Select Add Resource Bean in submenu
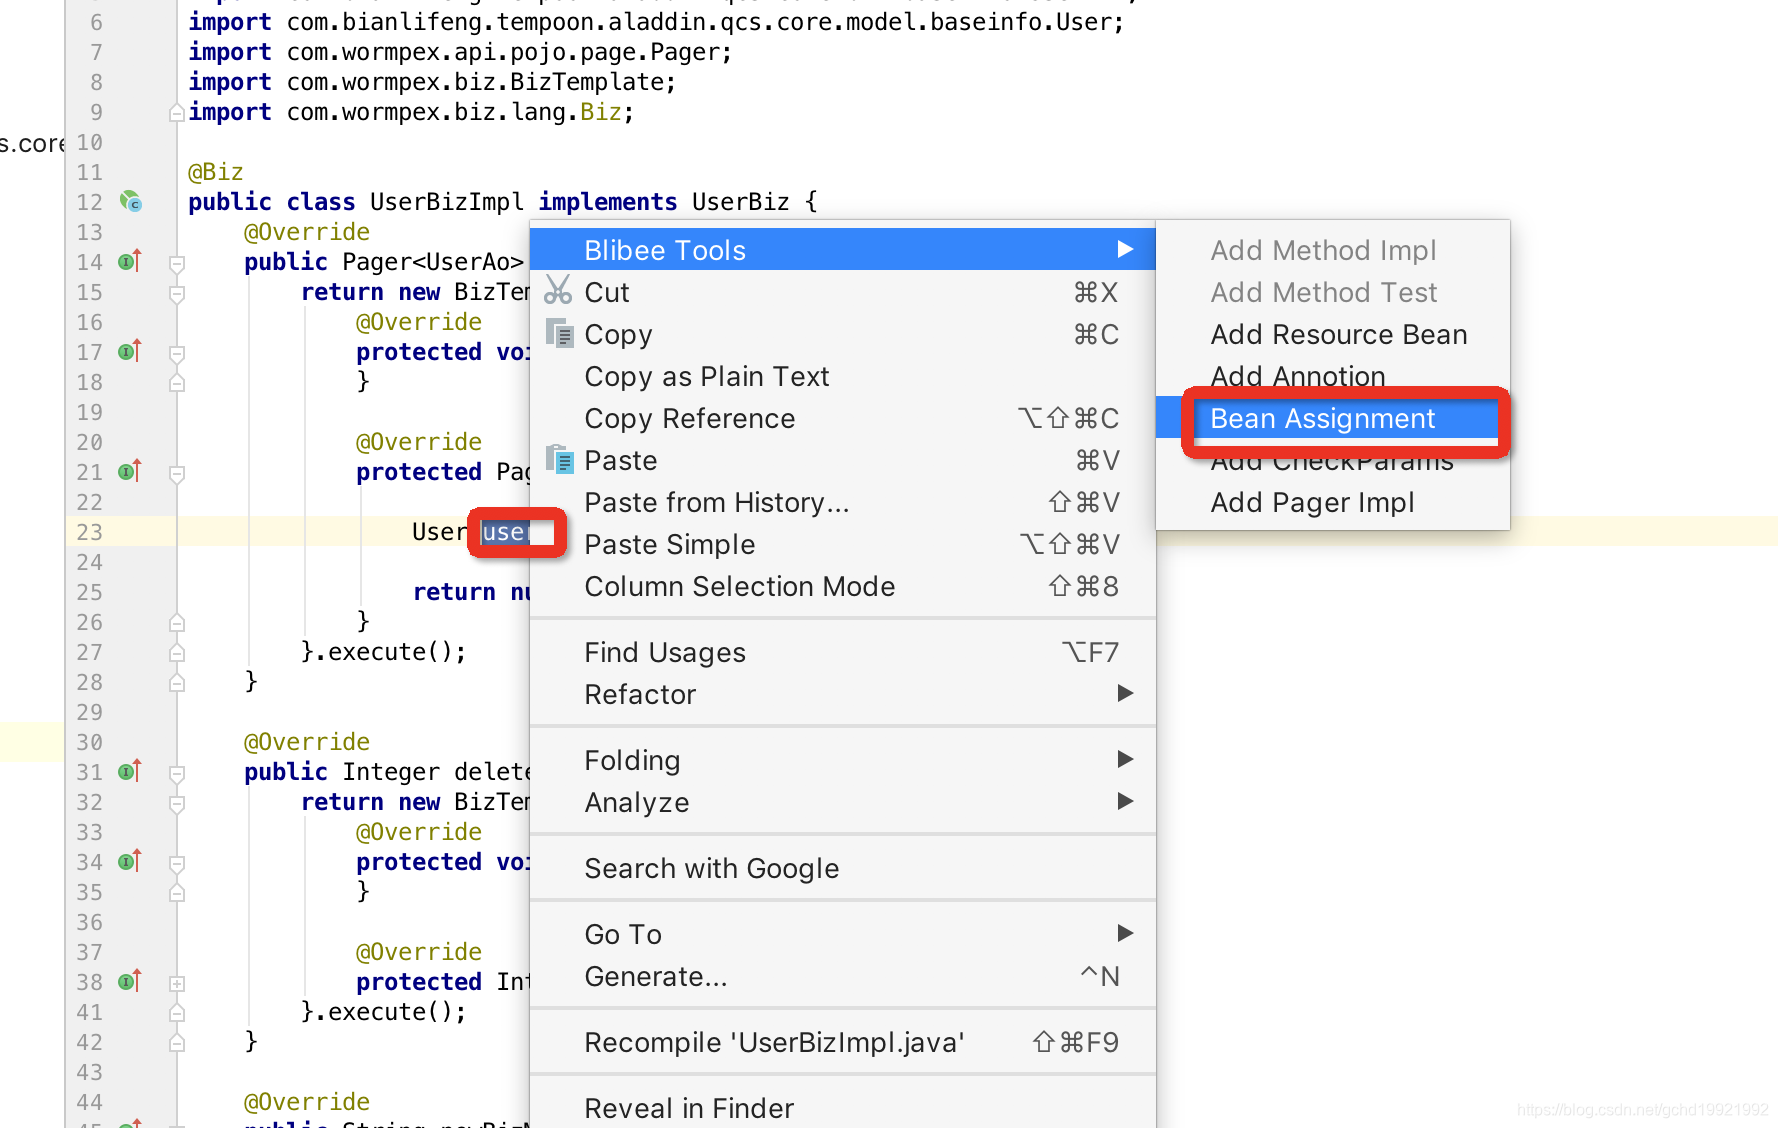 pos(1332,334)
